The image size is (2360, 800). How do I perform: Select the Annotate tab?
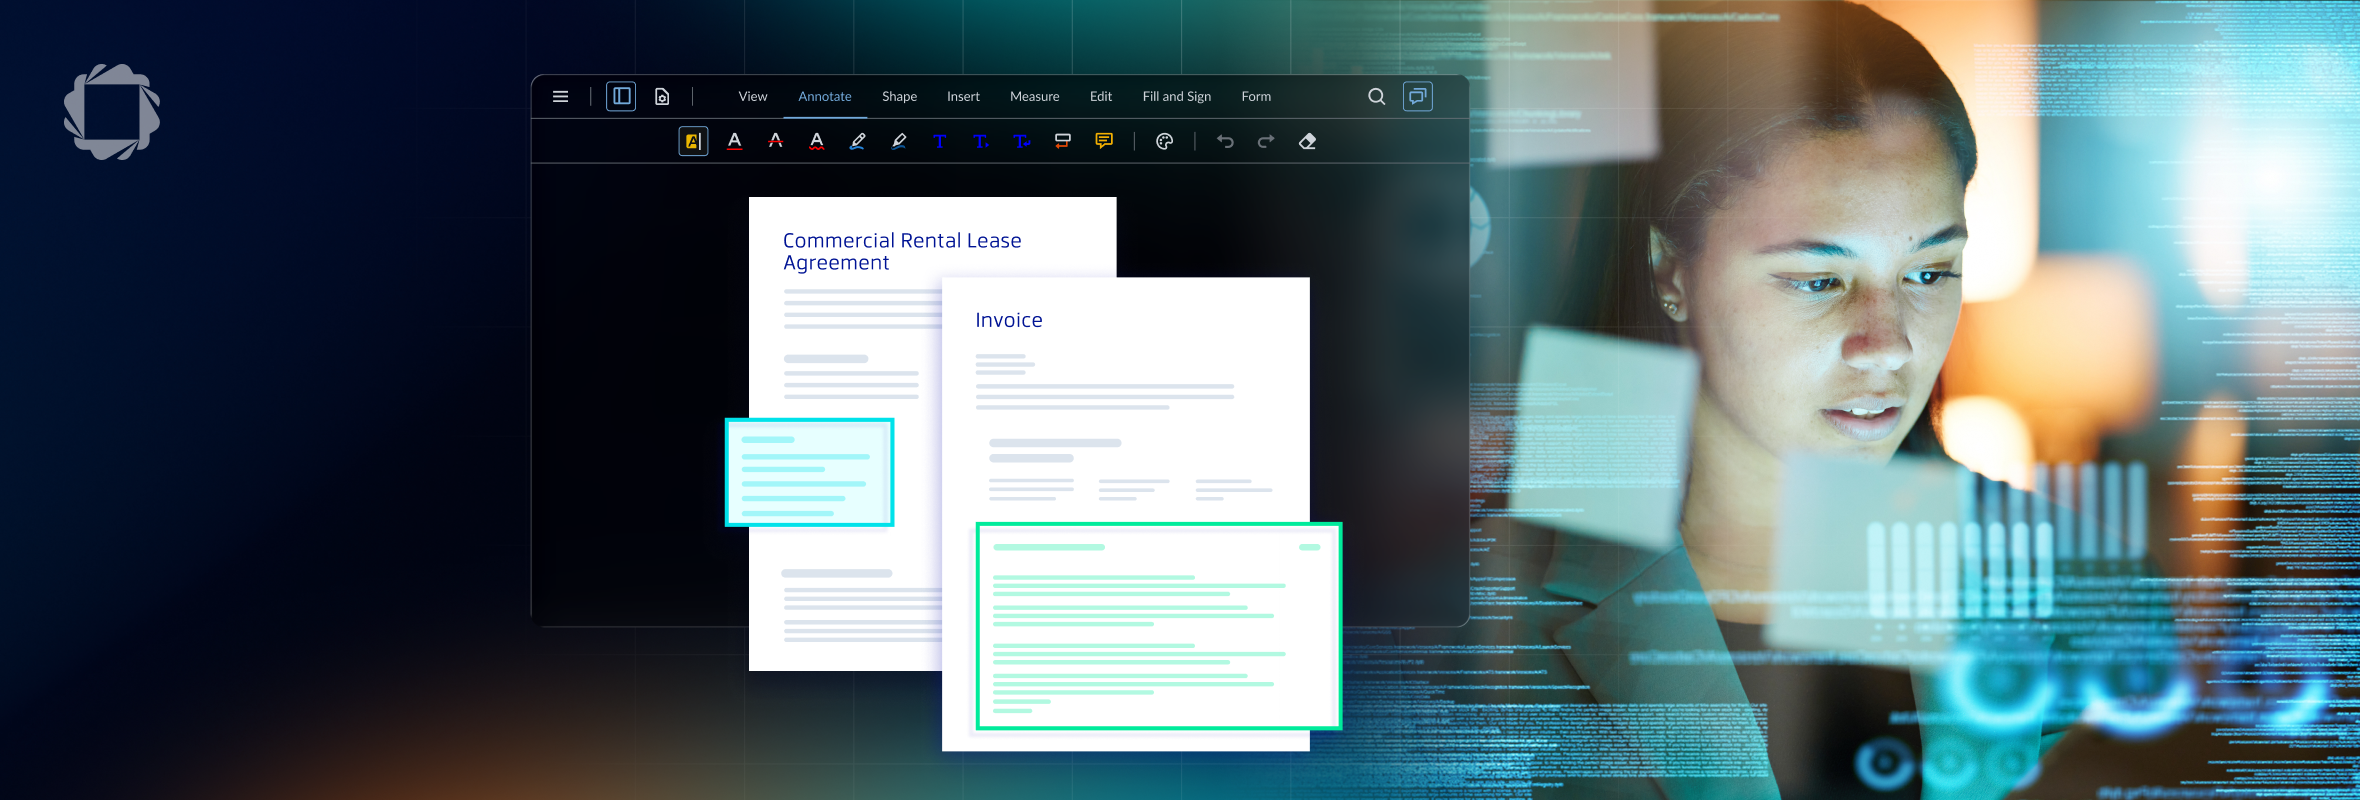(825, 97)
